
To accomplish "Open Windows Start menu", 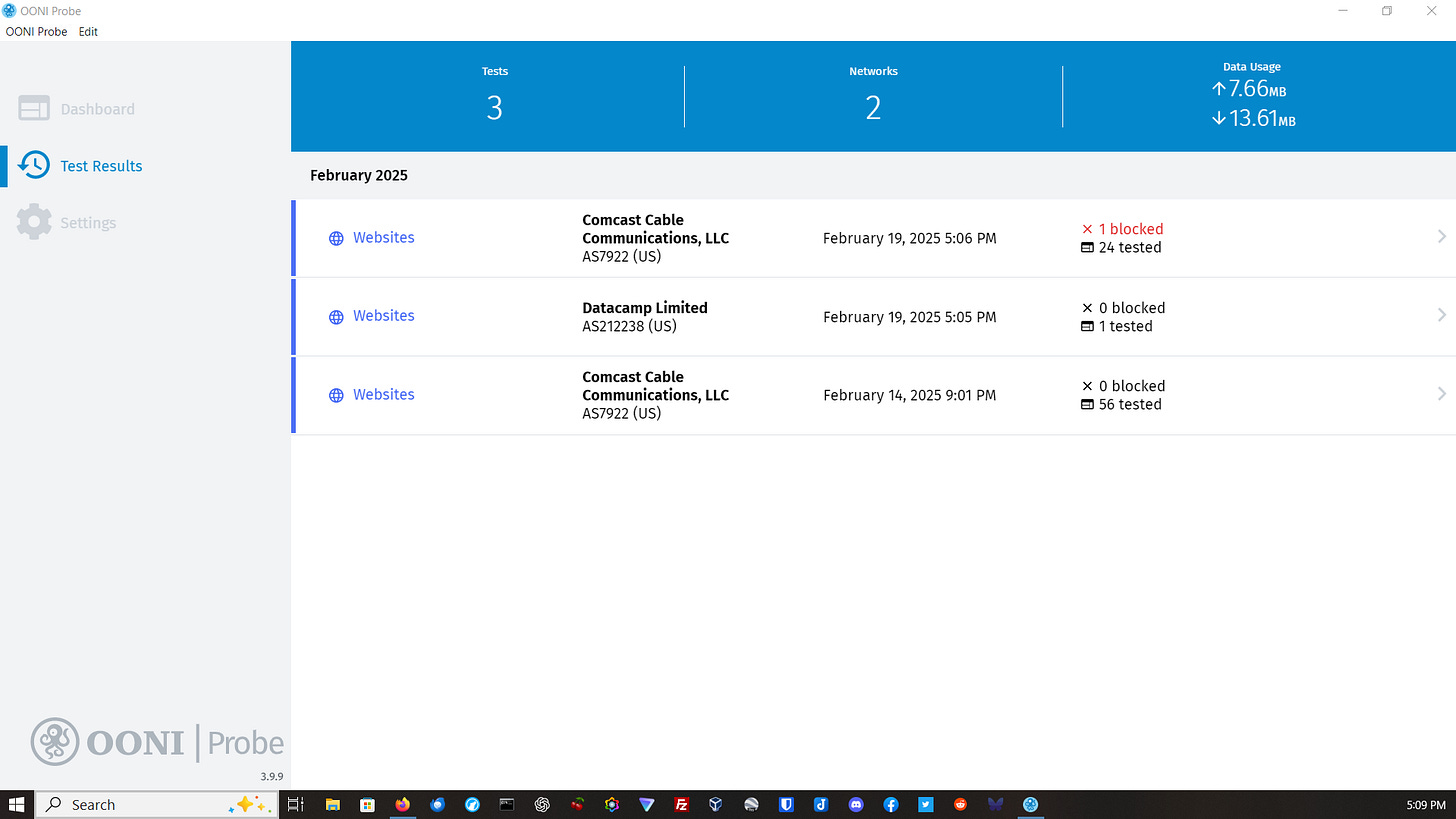I will coord(16,804).
